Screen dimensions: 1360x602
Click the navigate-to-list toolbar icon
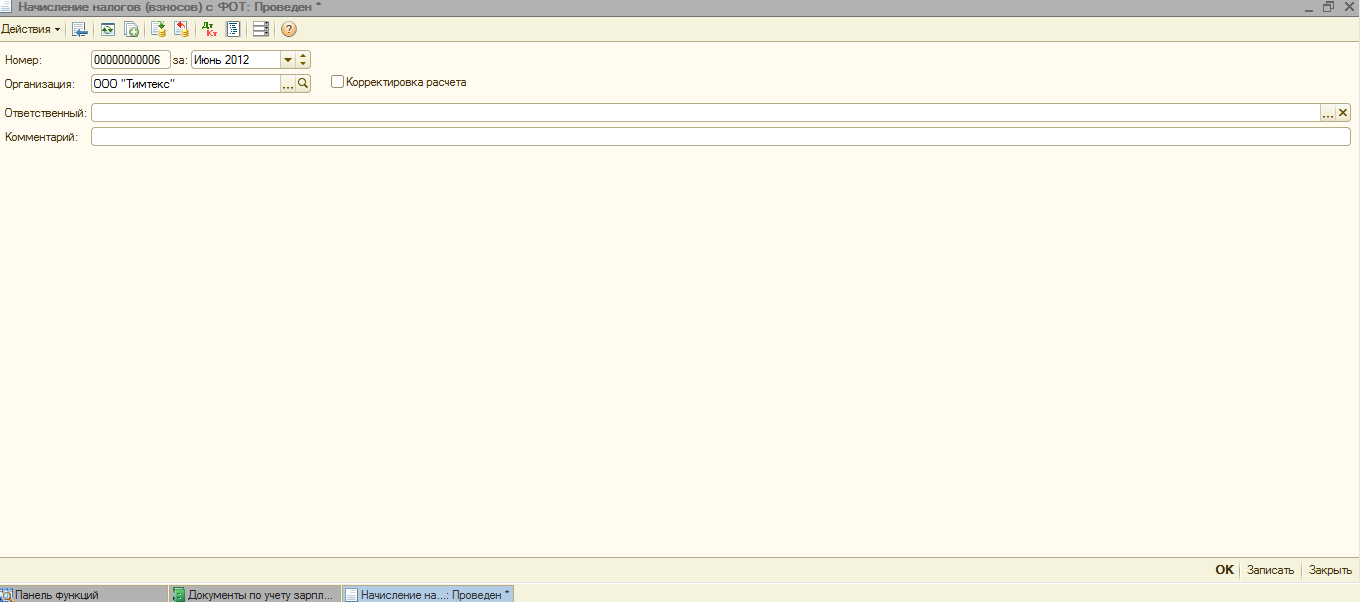80,29
